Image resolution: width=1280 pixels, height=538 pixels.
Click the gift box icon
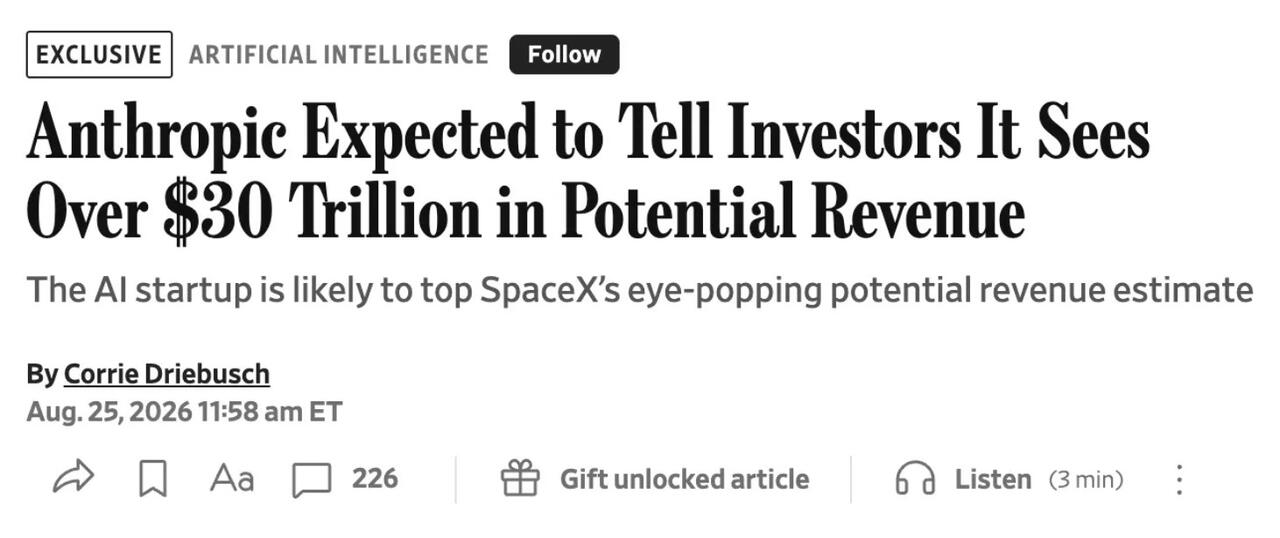520,478
